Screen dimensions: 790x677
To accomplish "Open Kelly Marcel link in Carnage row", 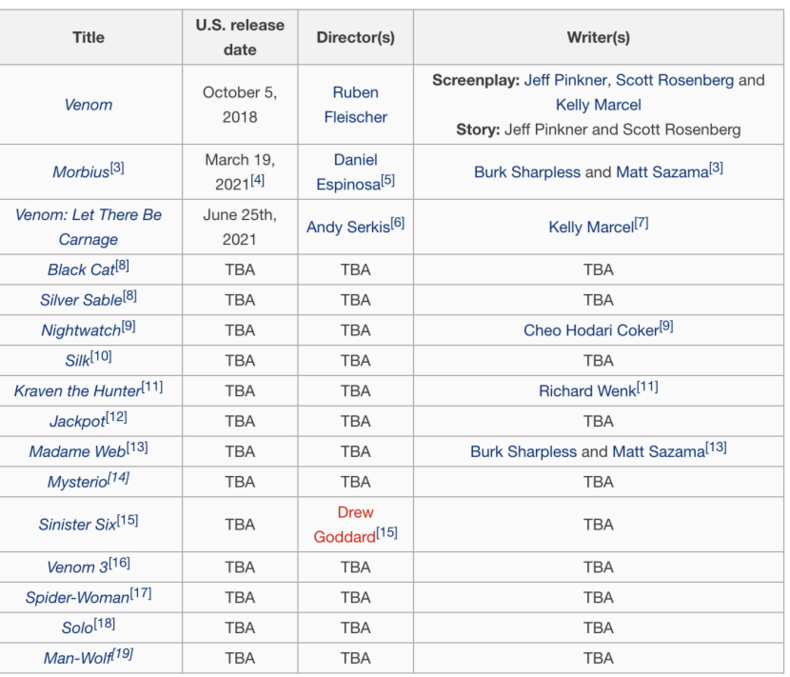I will point(591,227).
